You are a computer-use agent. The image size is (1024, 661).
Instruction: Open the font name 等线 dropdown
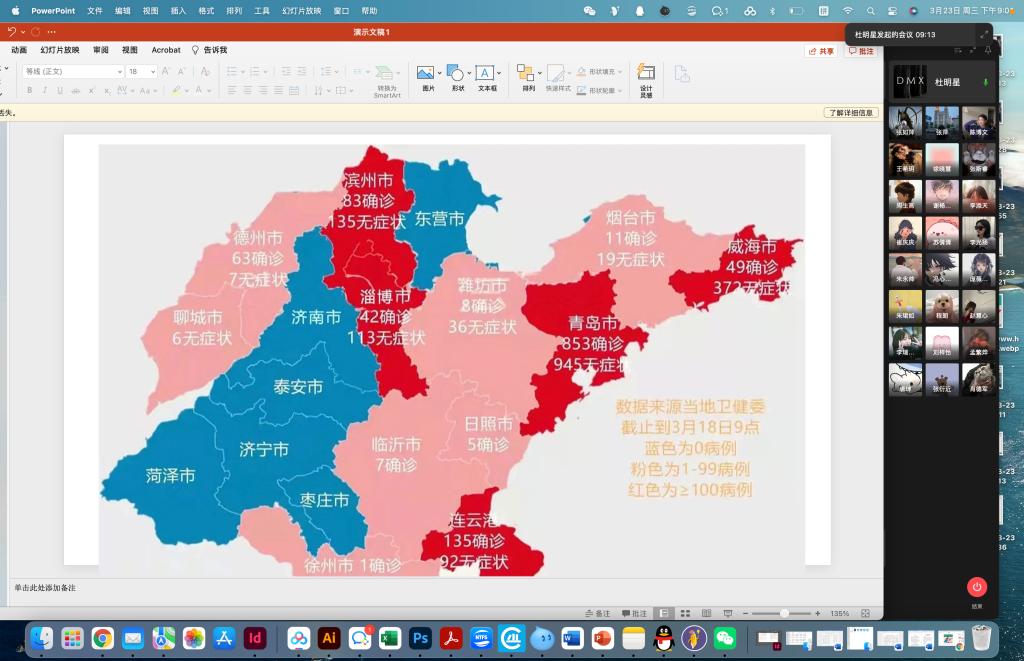pos(119,72)
